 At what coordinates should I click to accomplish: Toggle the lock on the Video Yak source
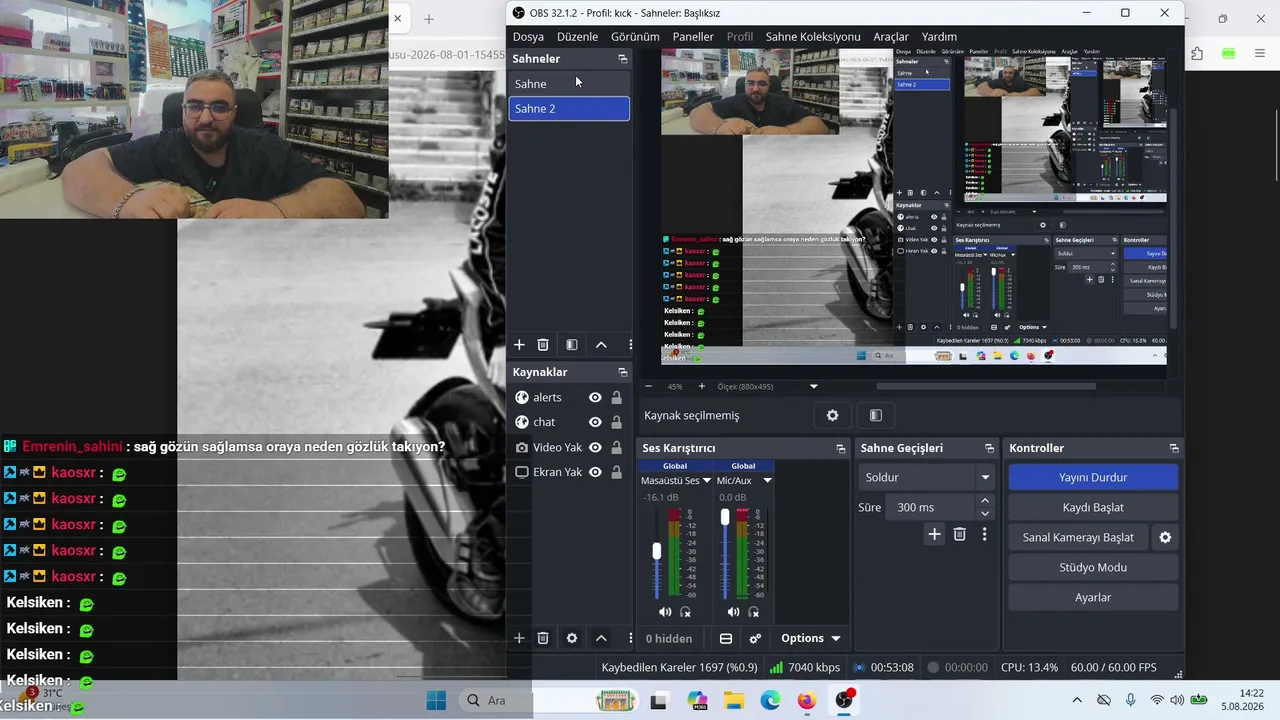tap(617, 447)
